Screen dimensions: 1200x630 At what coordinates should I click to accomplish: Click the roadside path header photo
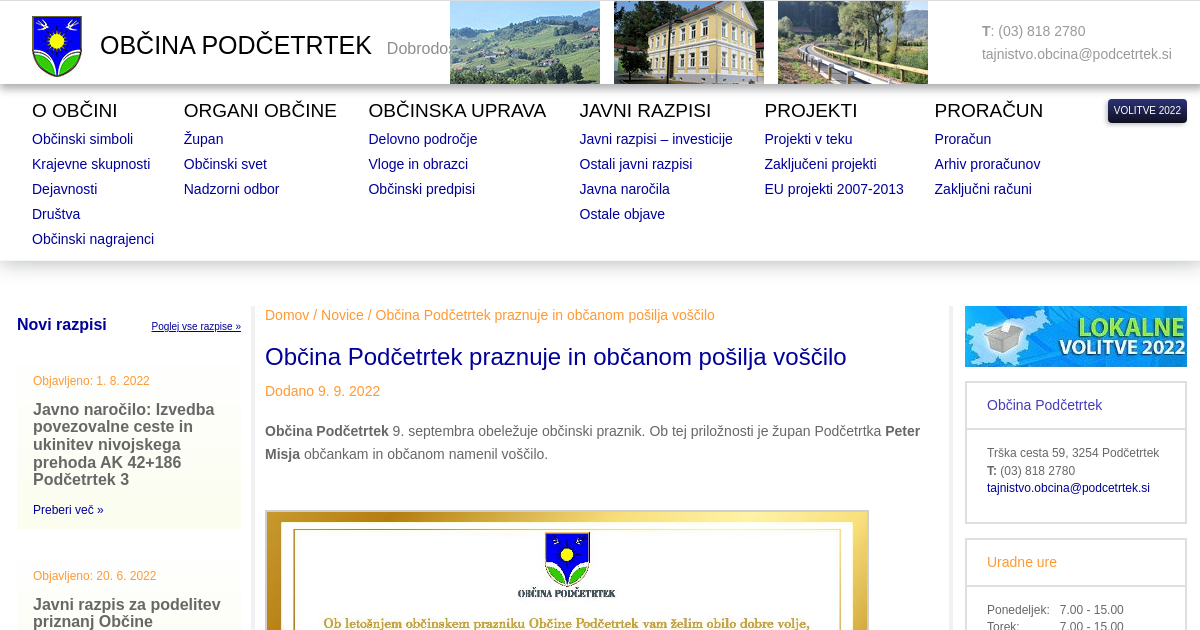(x=852, y=43)
